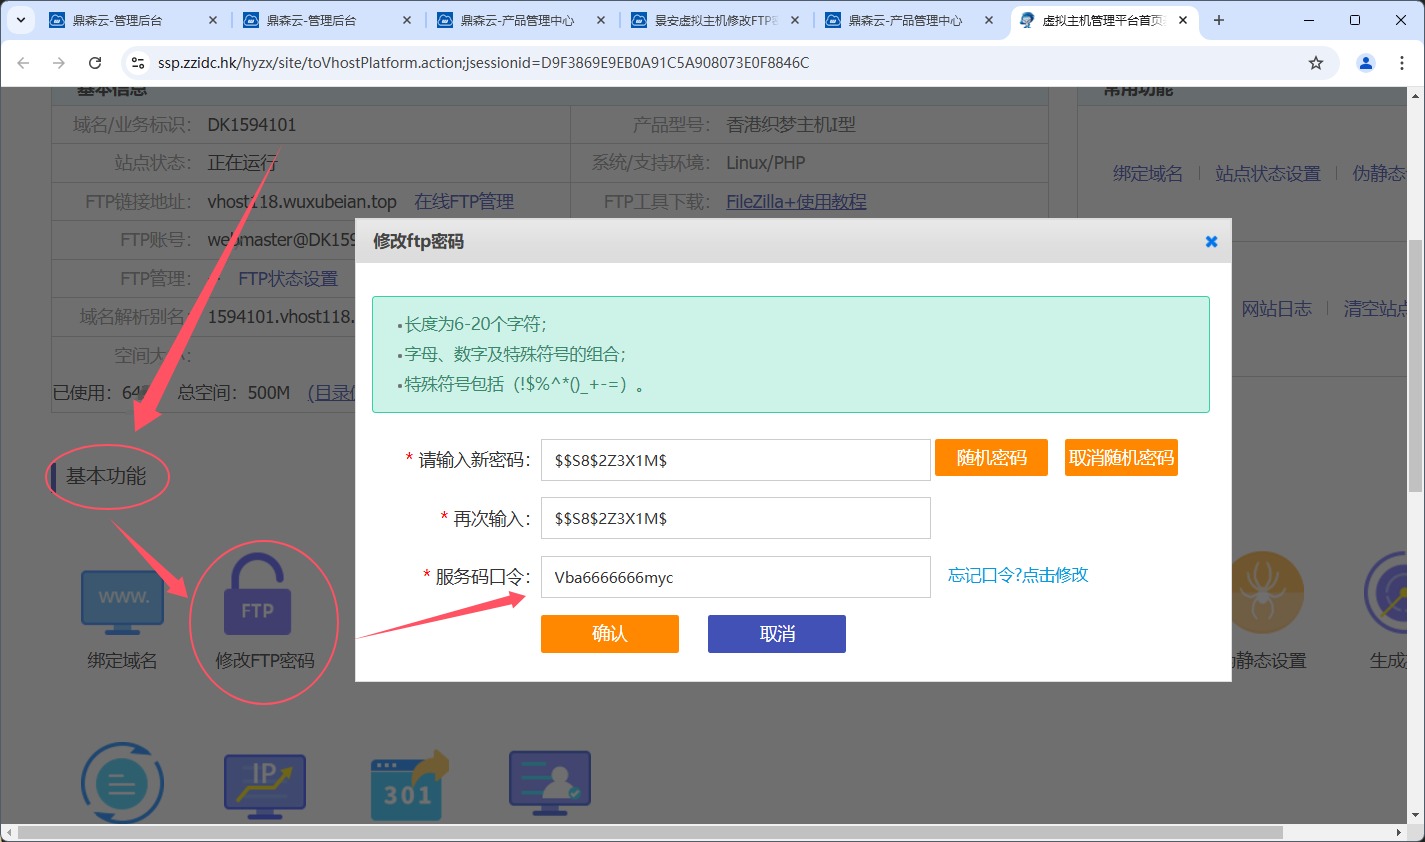1425x842 pixels.
Task: Bookmark this page with star icon
Action: coord(1316,63)
